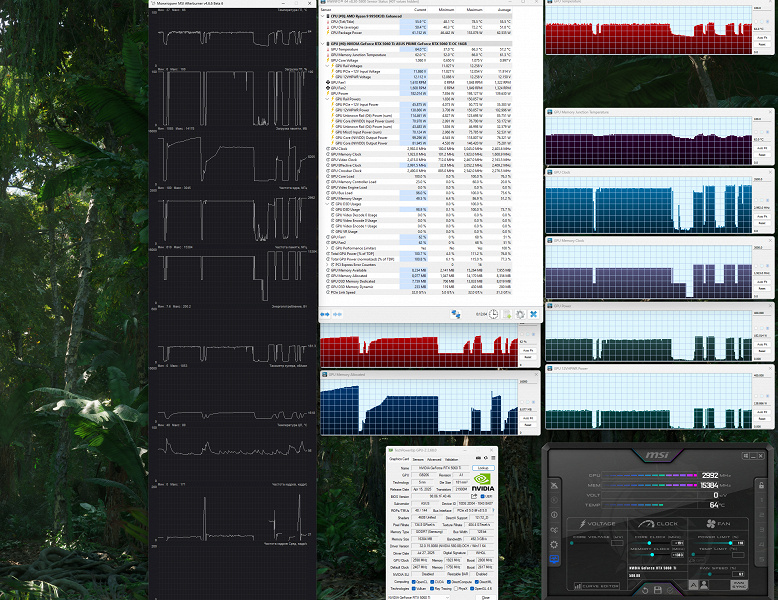Click GPU-Z Bus Interface question mark button
The width and height of the screenshot is (778, 600).
[493, 510]
